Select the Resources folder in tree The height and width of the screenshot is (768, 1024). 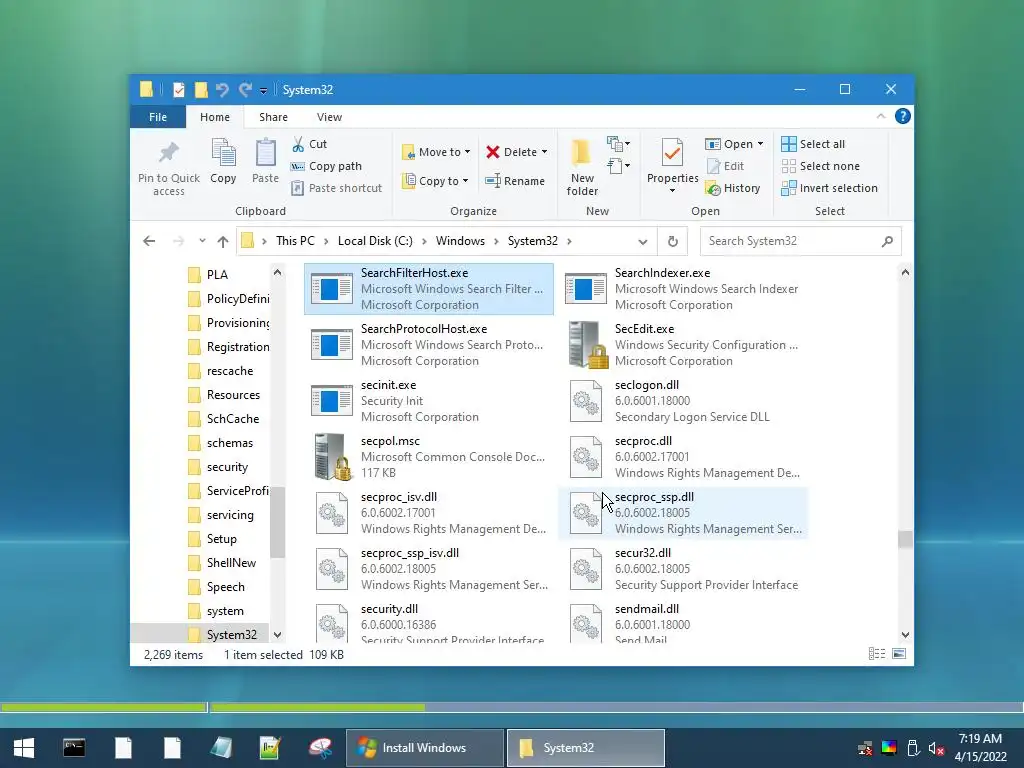(233, 395)
